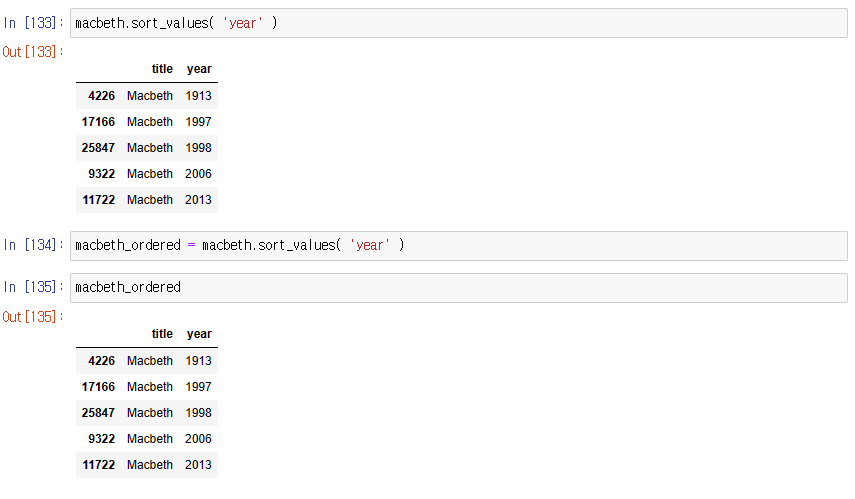Select the Out [133] prompt label
Image resolution: width=855 pixels, height=499 pixels.
click(x=33, y=52)
